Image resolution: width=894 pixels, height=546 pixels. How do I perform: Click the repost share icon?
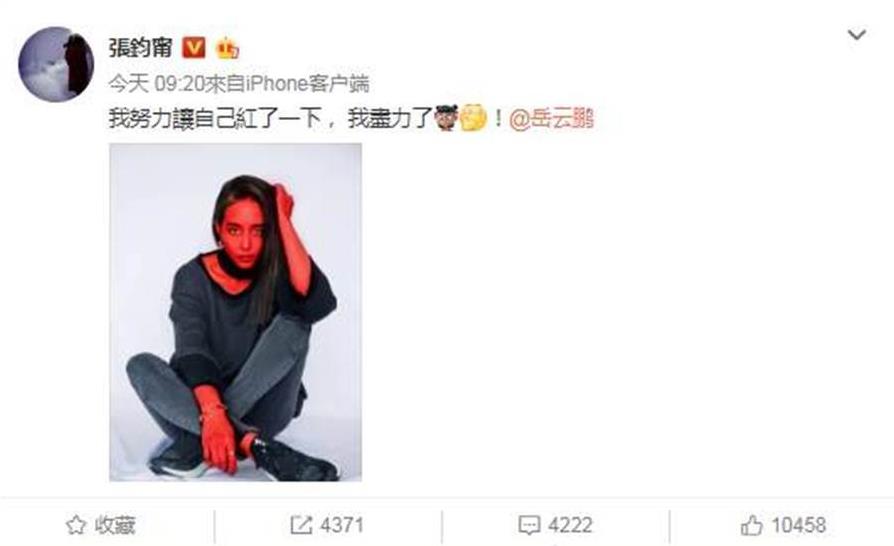coord(301,525)
